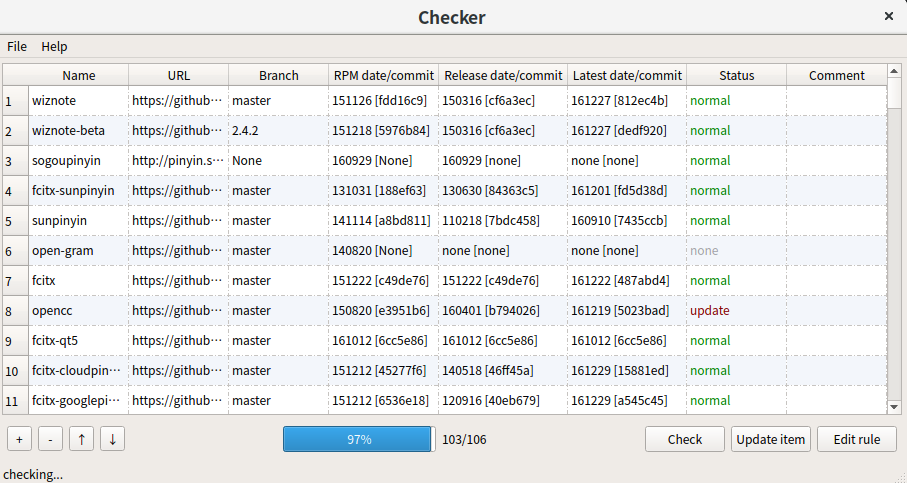
Task: Start checking with the Check button
Action: pyautogui.click(x=685, y=439)
